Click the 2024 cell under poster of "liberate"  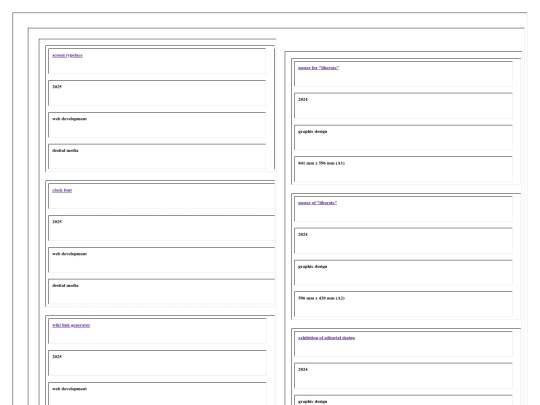403,241
